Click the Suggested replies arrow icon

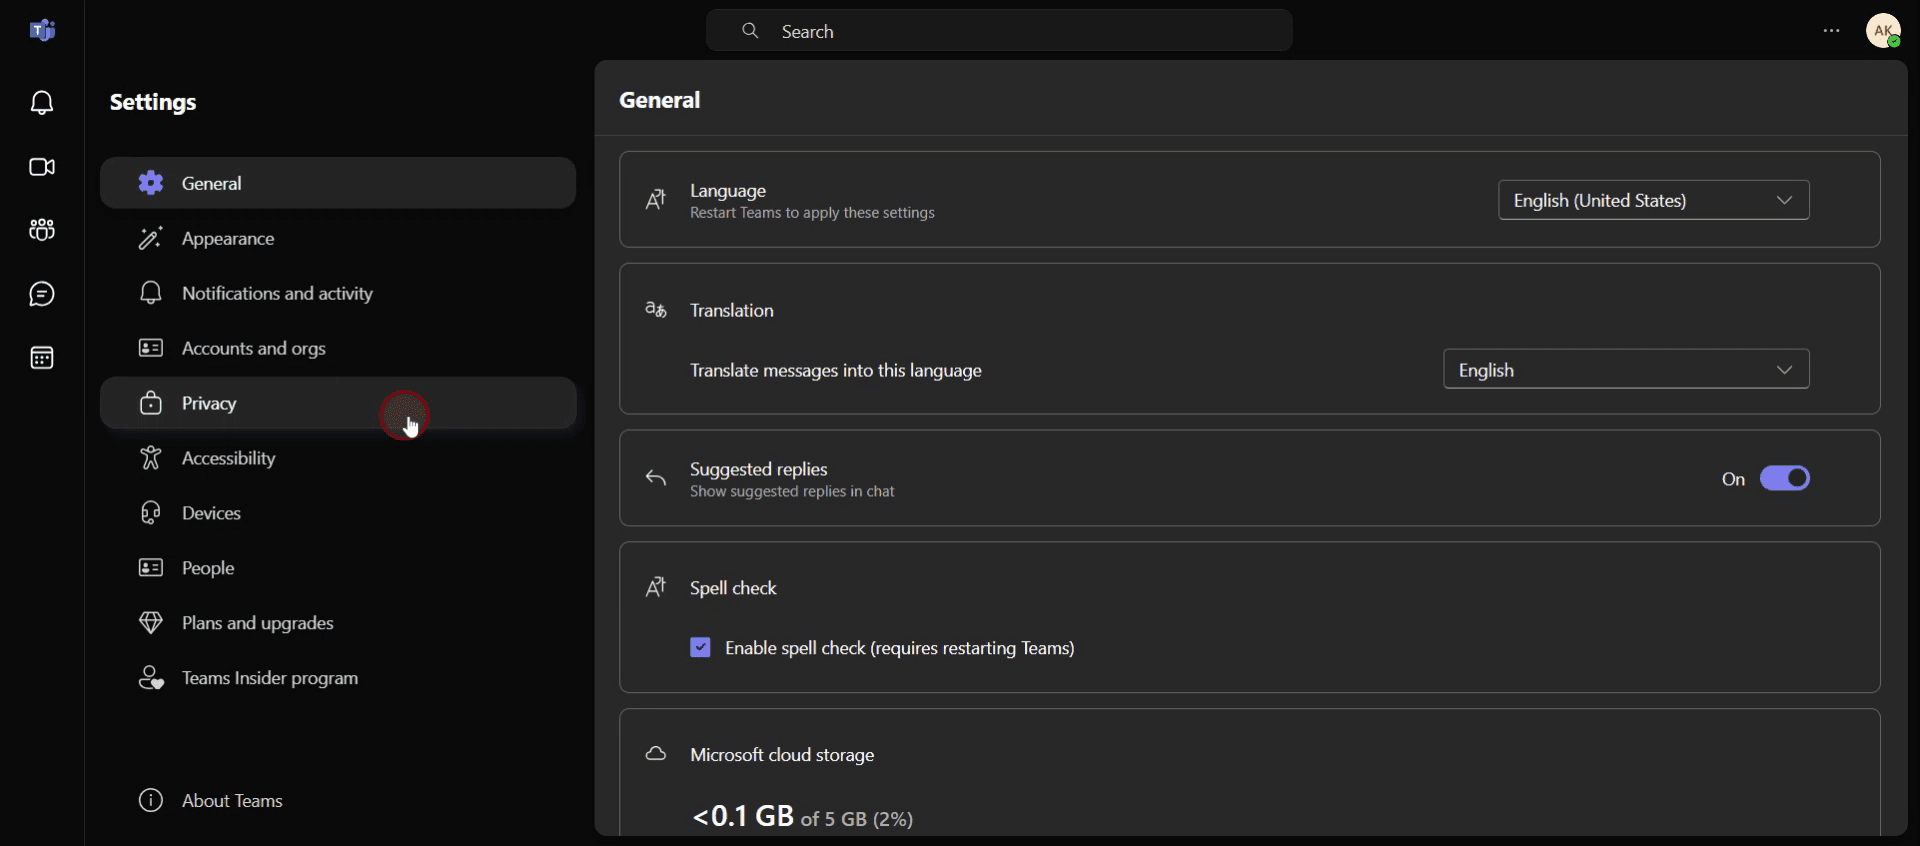[x=656, y=479]
